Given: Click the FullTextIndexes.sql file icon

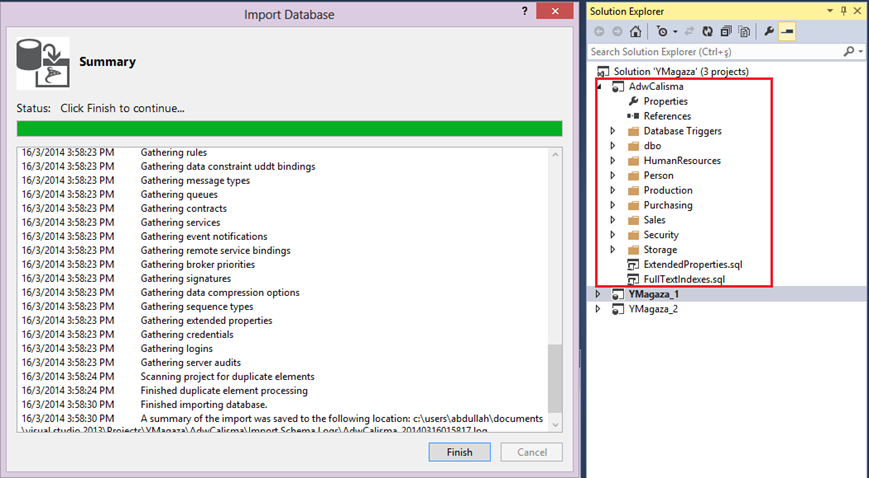Looking at the screenshot, I should click(633, 279).
